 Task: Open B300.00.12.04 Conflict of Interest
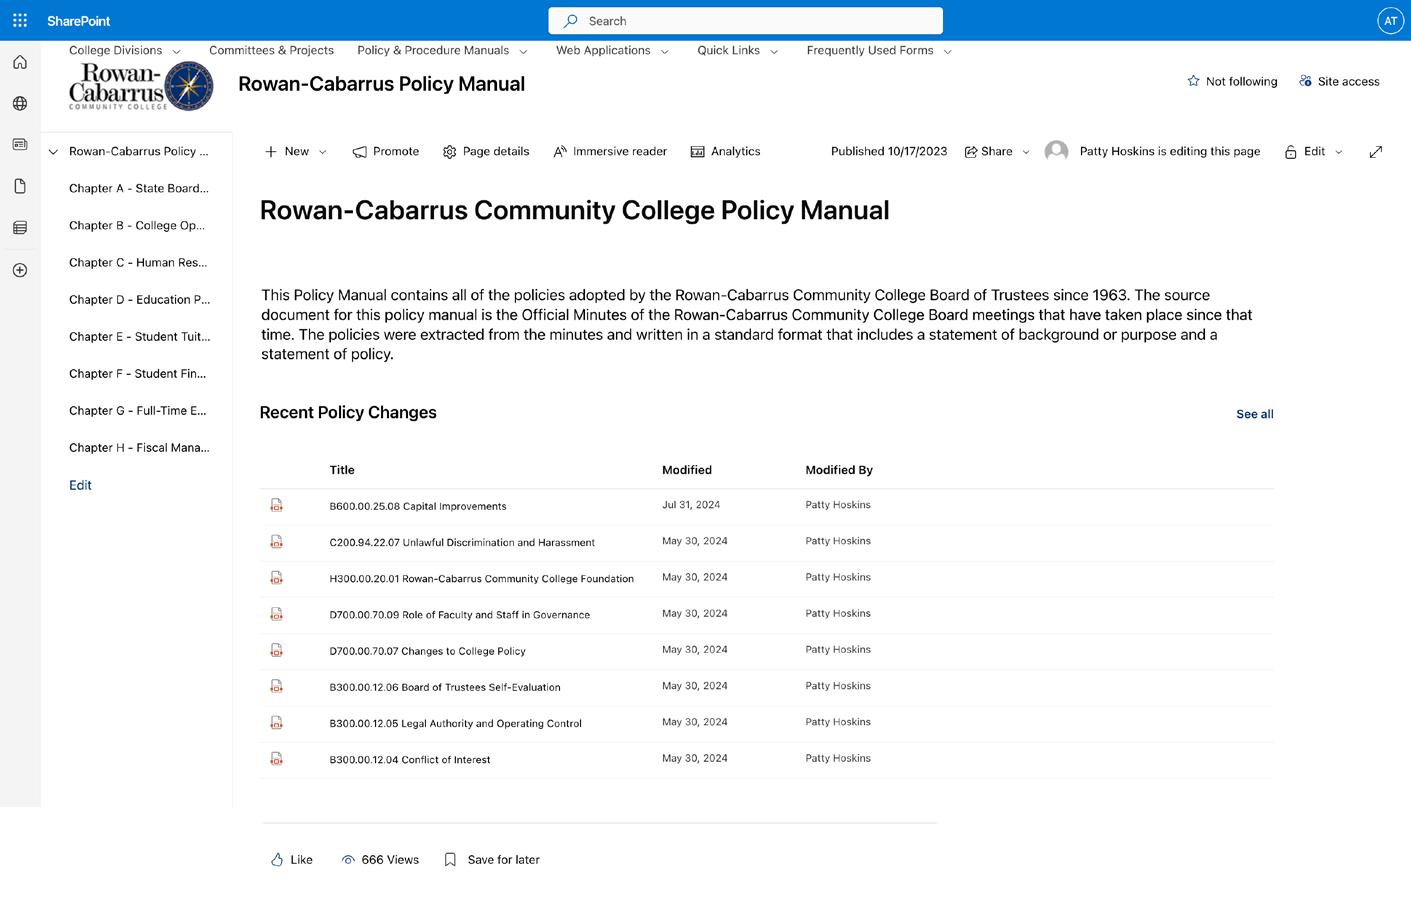tap(410, 759)
